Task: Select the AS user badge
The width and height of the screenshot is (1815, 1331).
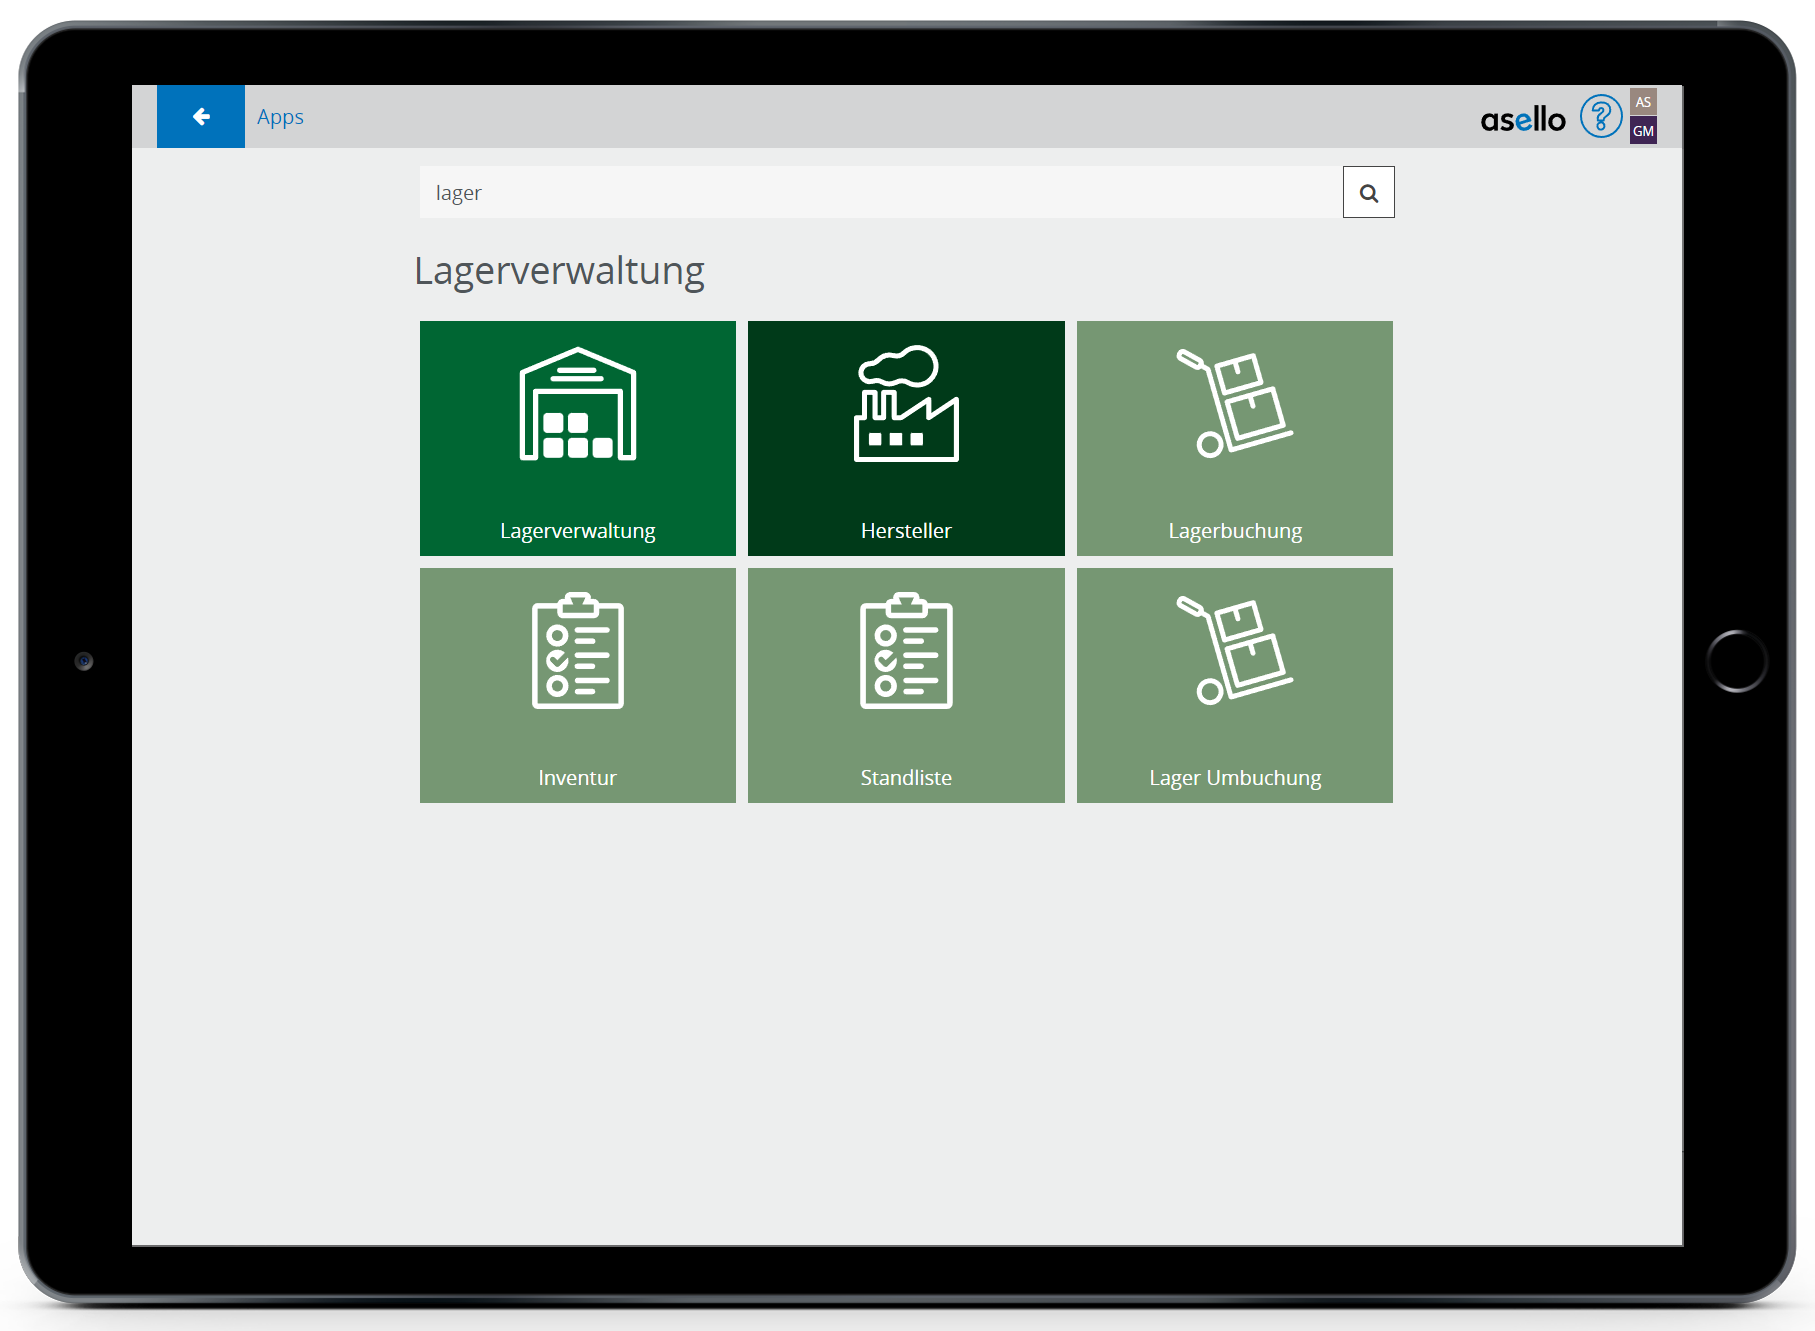Action: pyautogui.click(x=1643, y=102)
